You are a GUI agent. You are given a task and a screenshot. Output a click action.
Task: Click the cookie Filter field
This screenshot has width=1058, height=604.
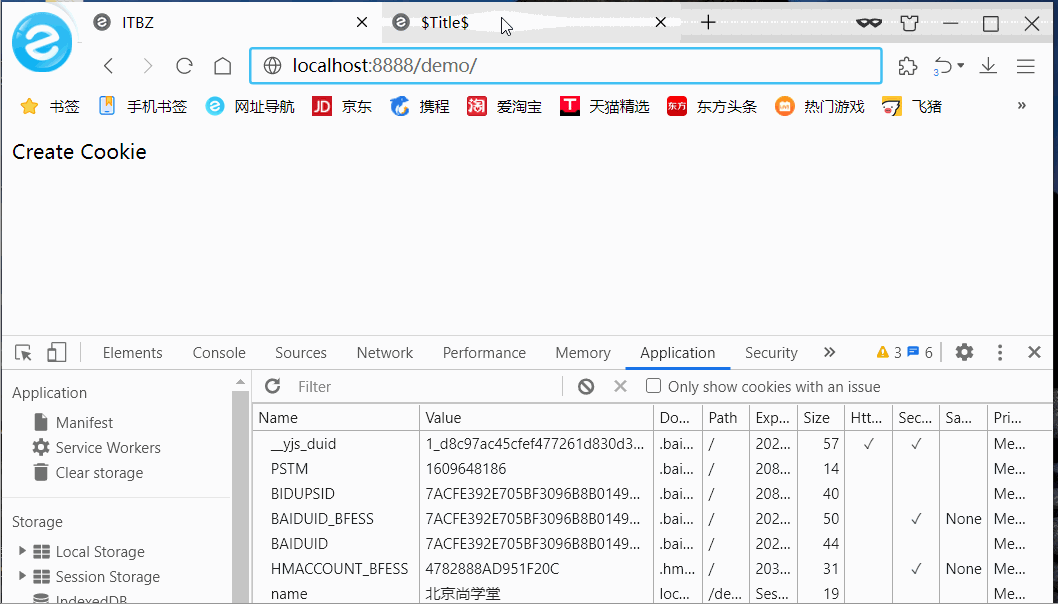tap(427, 387)
